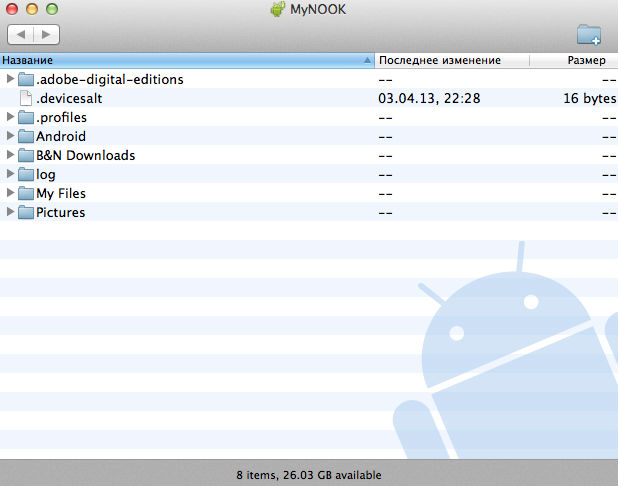Screen dimensions: 618x486
Task: Click the Pictures folder icon
Action: pos(26,212)
